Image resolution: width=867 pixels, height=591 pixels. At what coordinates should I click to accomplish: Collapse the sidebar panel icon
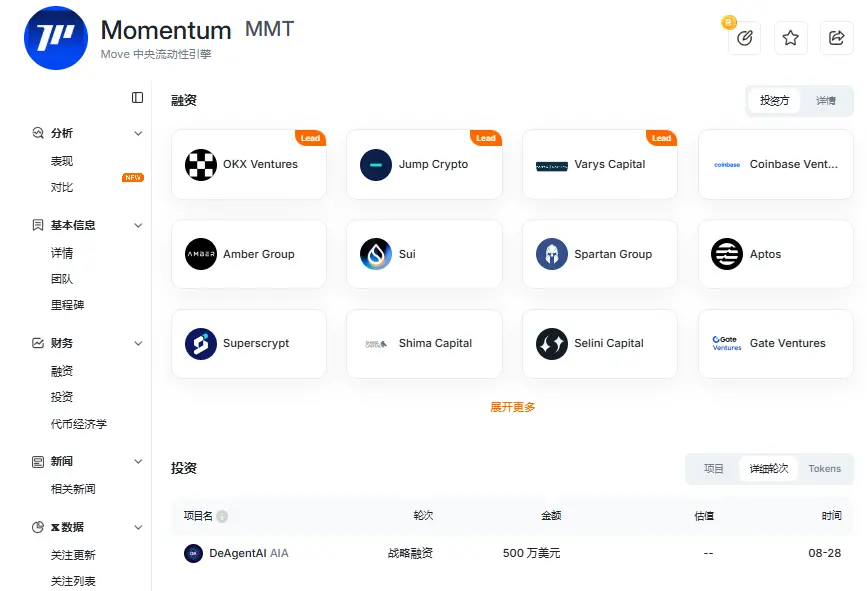(138, 98)
